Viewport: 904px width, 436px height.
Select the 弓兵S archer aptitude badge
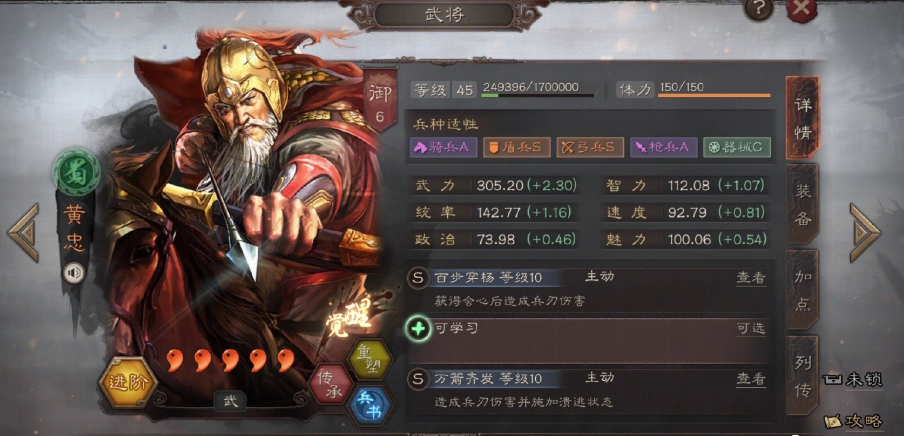click(x=590, y=147)
